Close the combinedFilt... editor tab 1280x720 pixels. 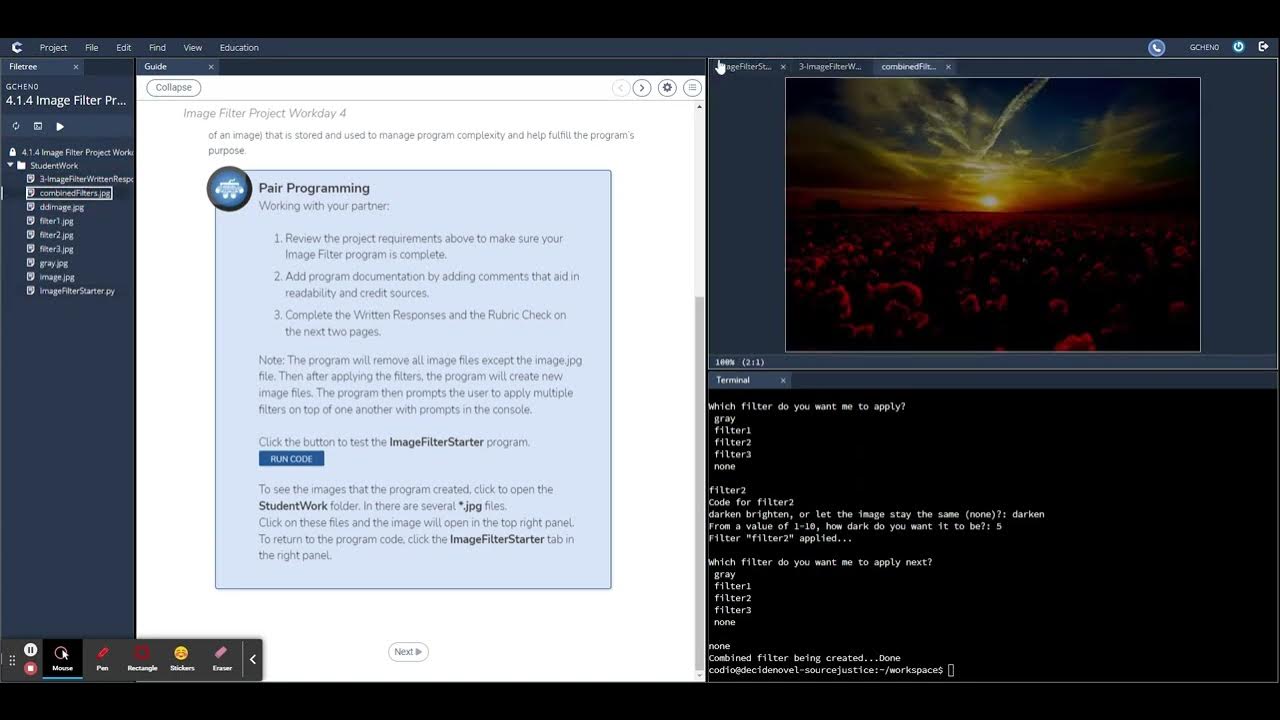pos(948,67)
